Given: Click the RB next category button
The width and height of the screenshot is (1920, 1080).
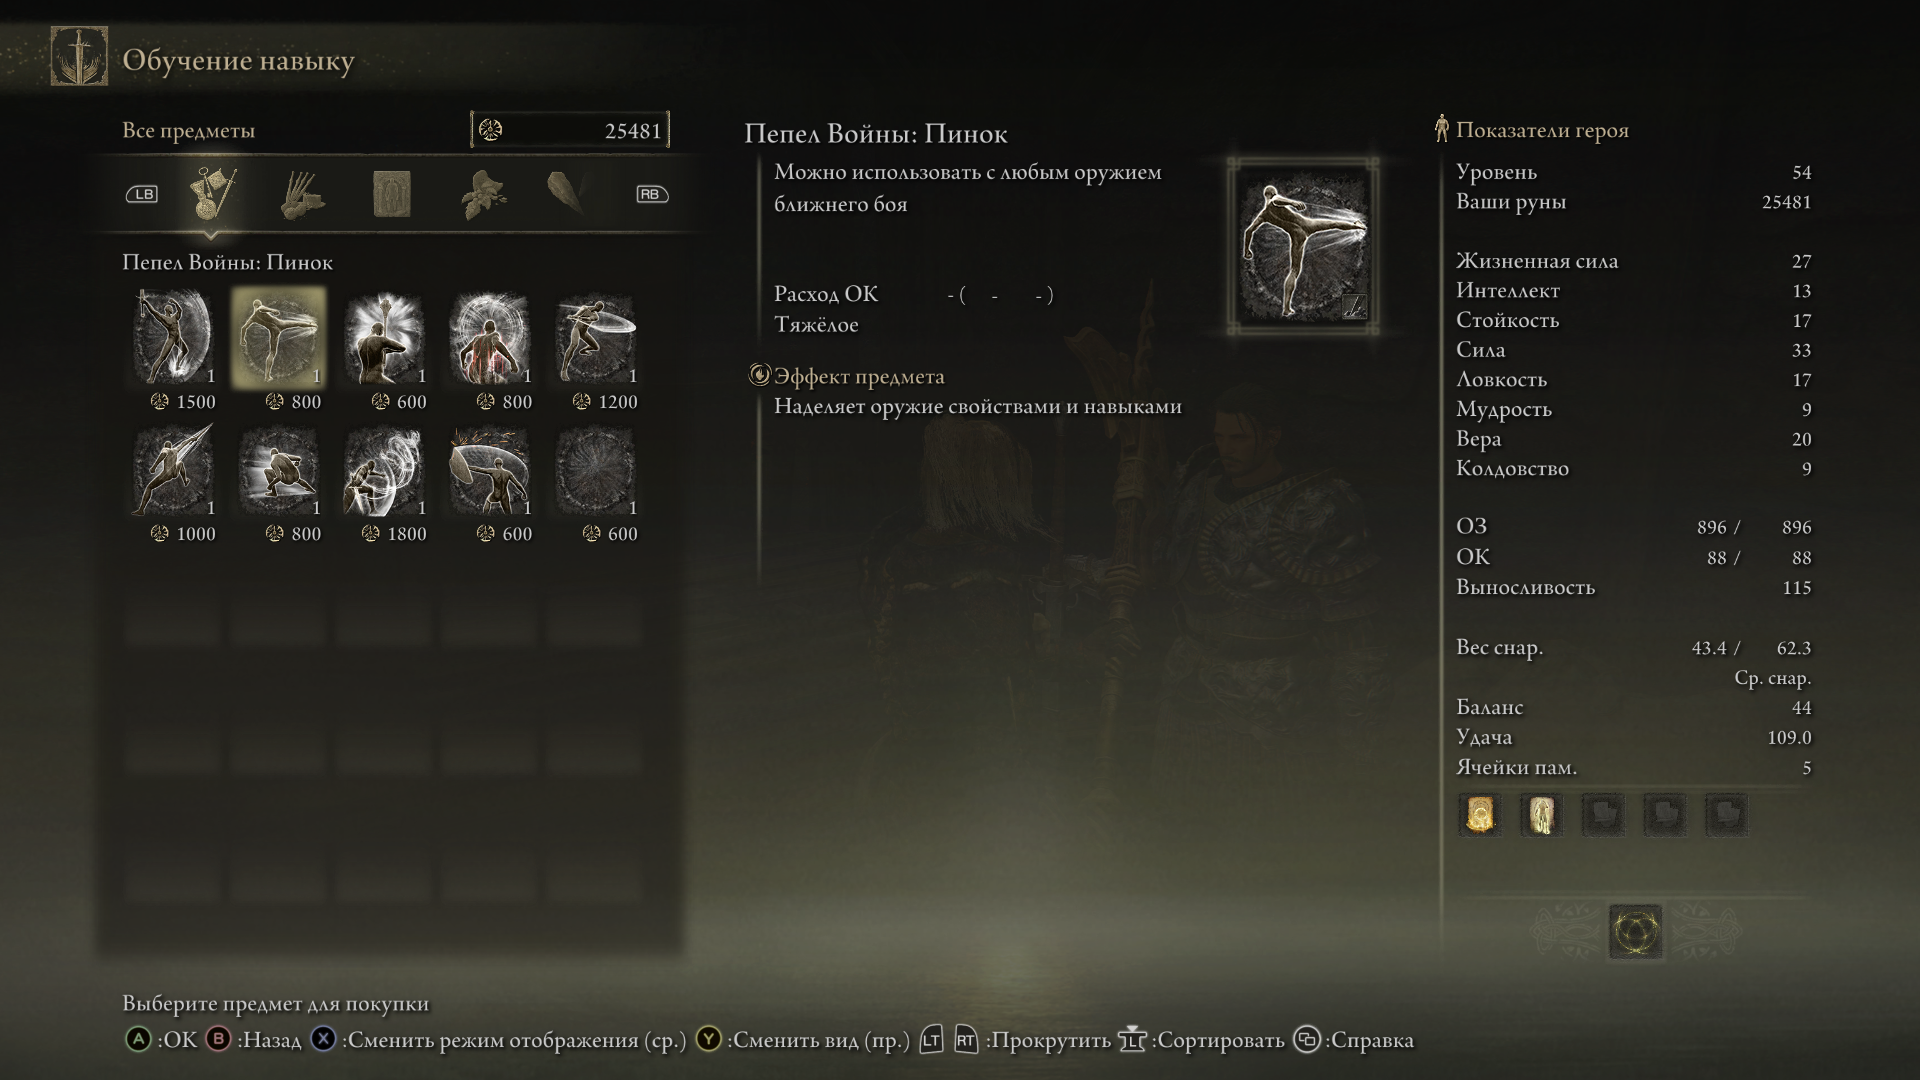Looking at the screenshot, I should tap(652, 194).
